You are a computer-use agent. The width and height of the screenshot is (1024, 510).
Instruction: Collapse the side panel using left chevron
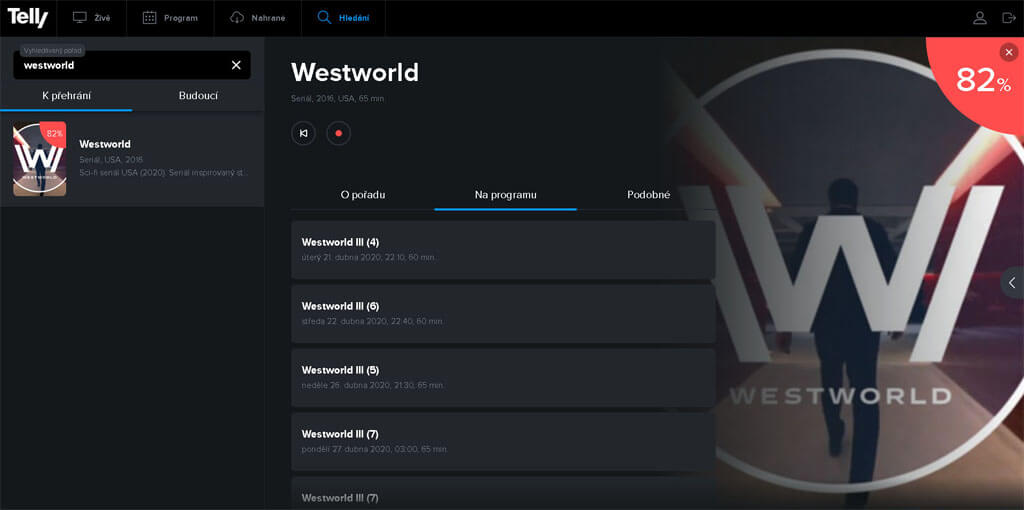coord(1012,283)
